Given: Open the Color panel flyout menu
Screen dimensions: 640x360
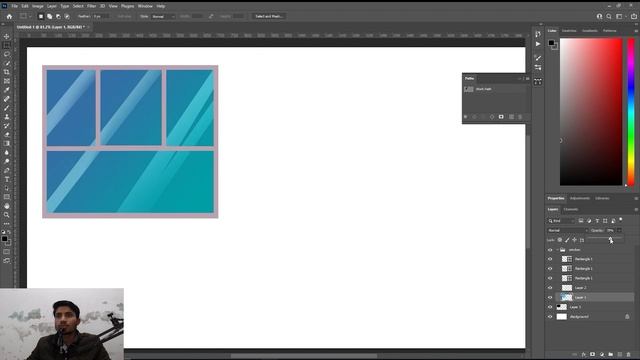Looking at the screenshot, I should pos(636,31).
